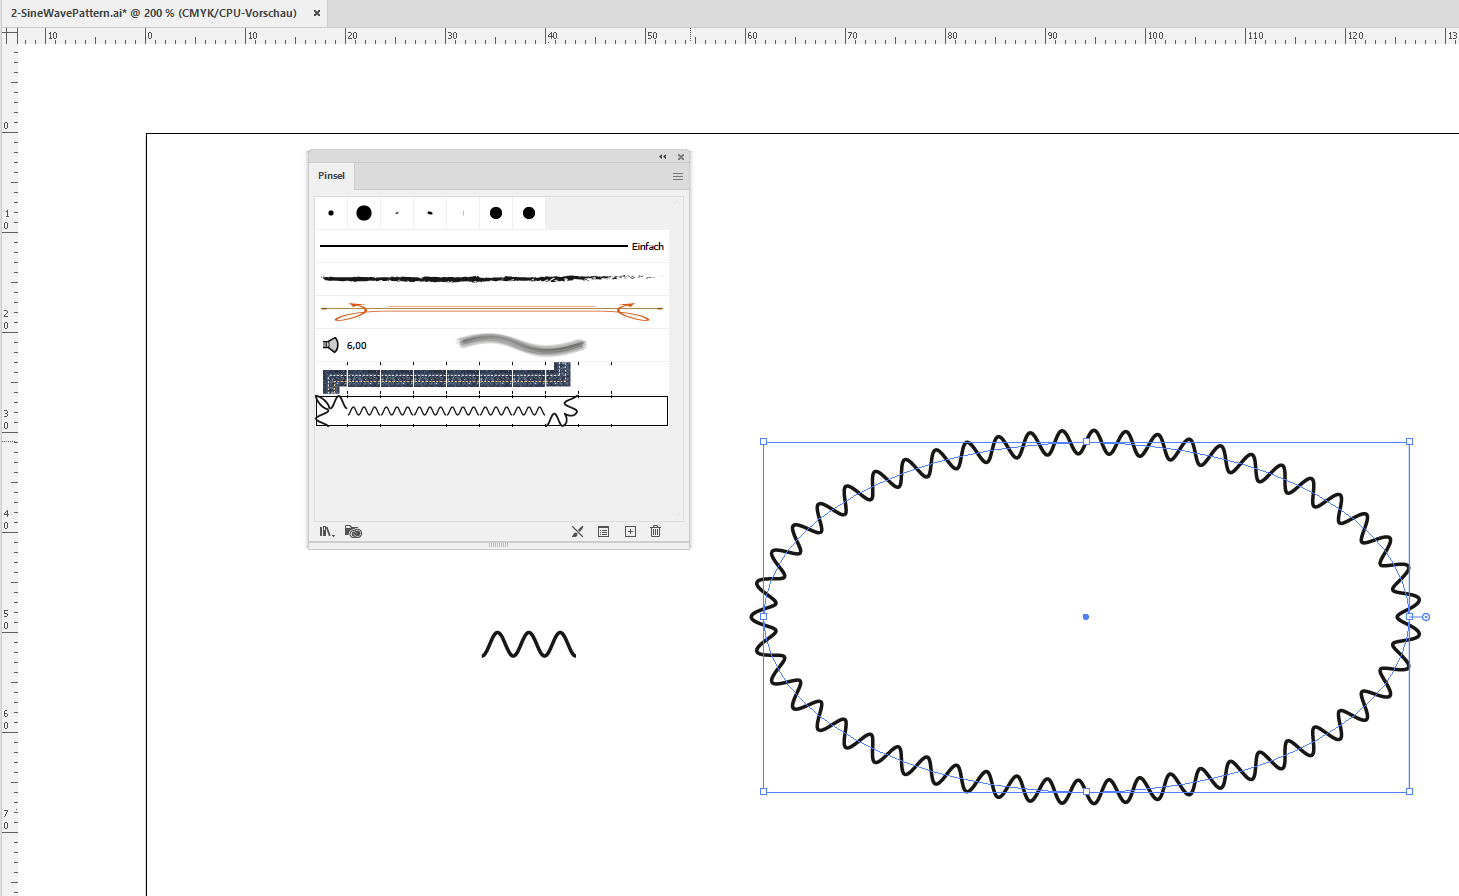Click the center point of the selected ellipse
Screen dimensions: 1459x896
pos(1085,616)
